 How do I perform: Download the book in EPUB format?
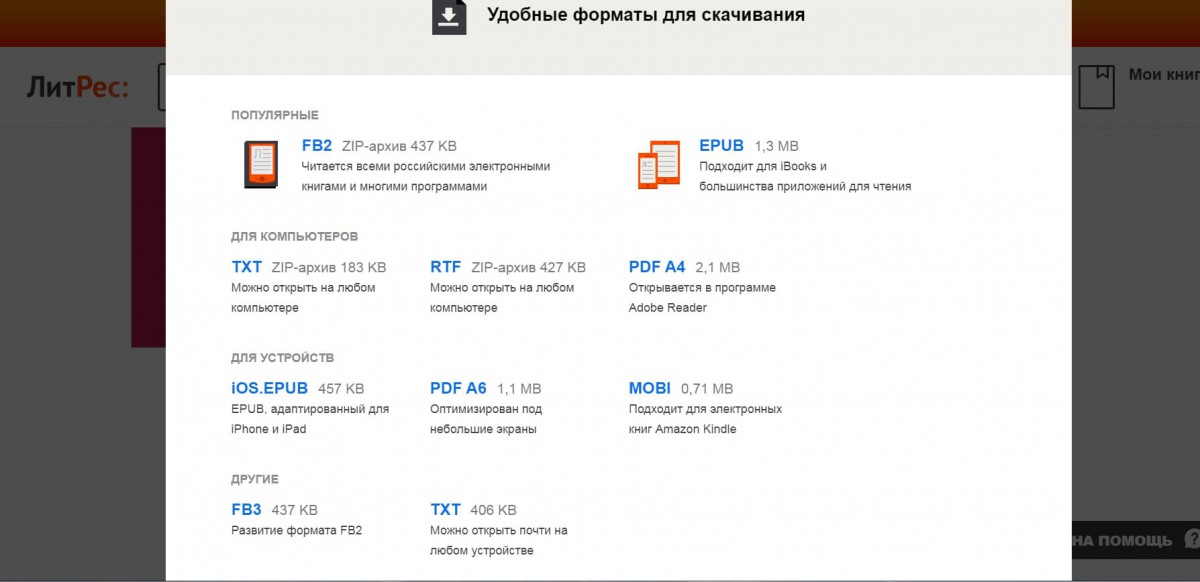click(x=721, y=146)
